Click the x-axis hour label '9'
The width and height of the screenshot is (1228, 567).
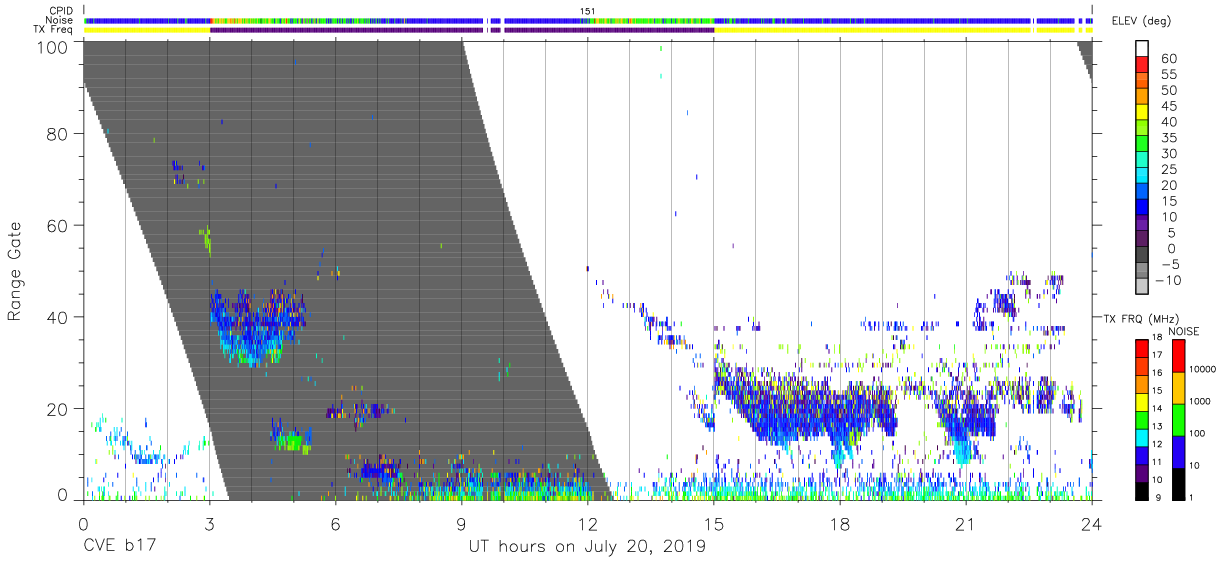461,524
